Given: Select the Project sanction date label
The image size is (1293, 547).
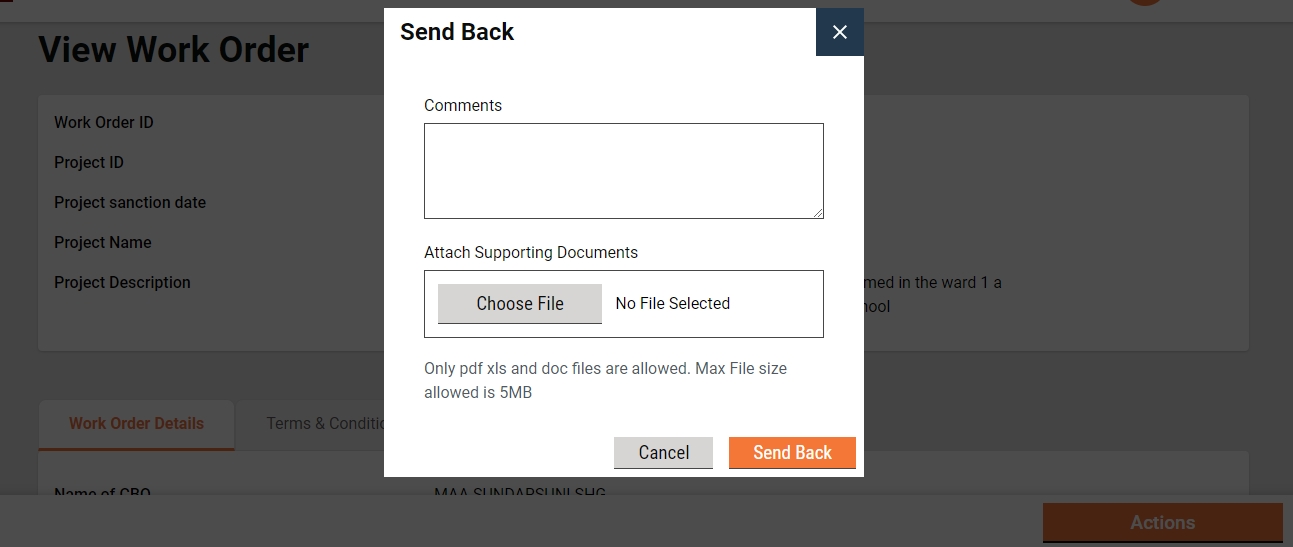Looking at the screenshot, I should 130,203.
